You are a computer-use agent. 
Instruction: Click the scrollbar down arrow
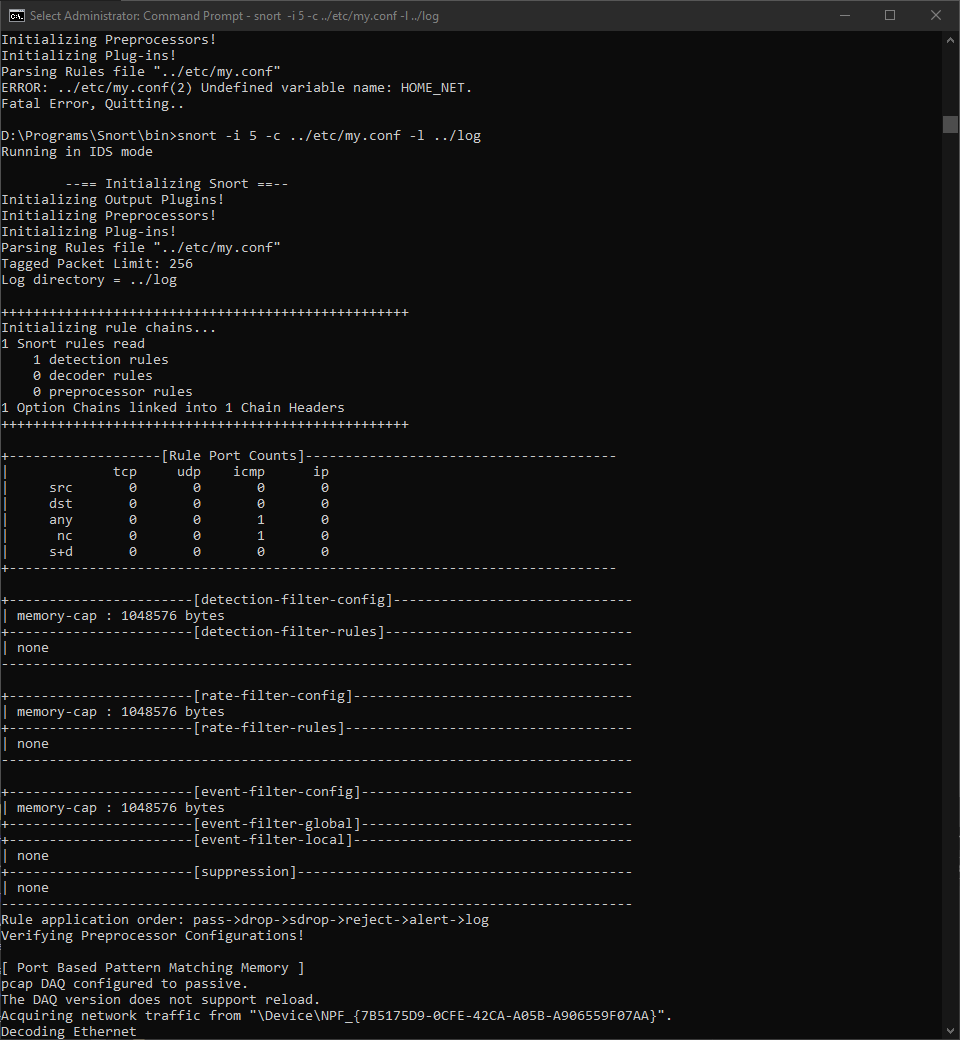pos(950,1031)
